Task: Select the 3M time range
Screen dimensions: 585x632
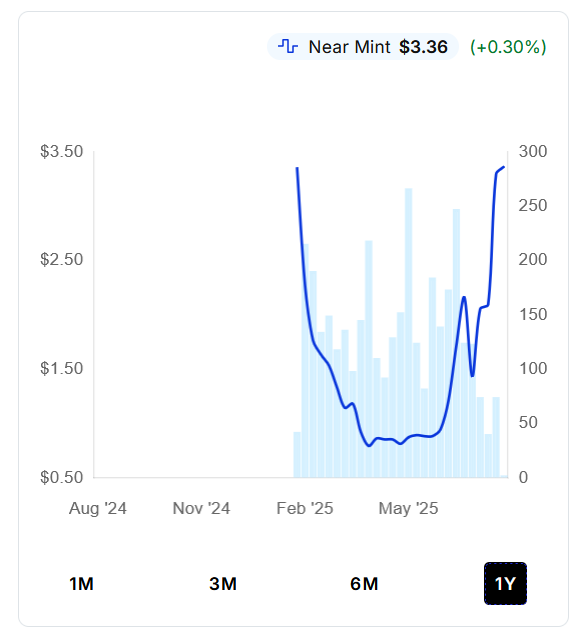Action: (223, 584)
